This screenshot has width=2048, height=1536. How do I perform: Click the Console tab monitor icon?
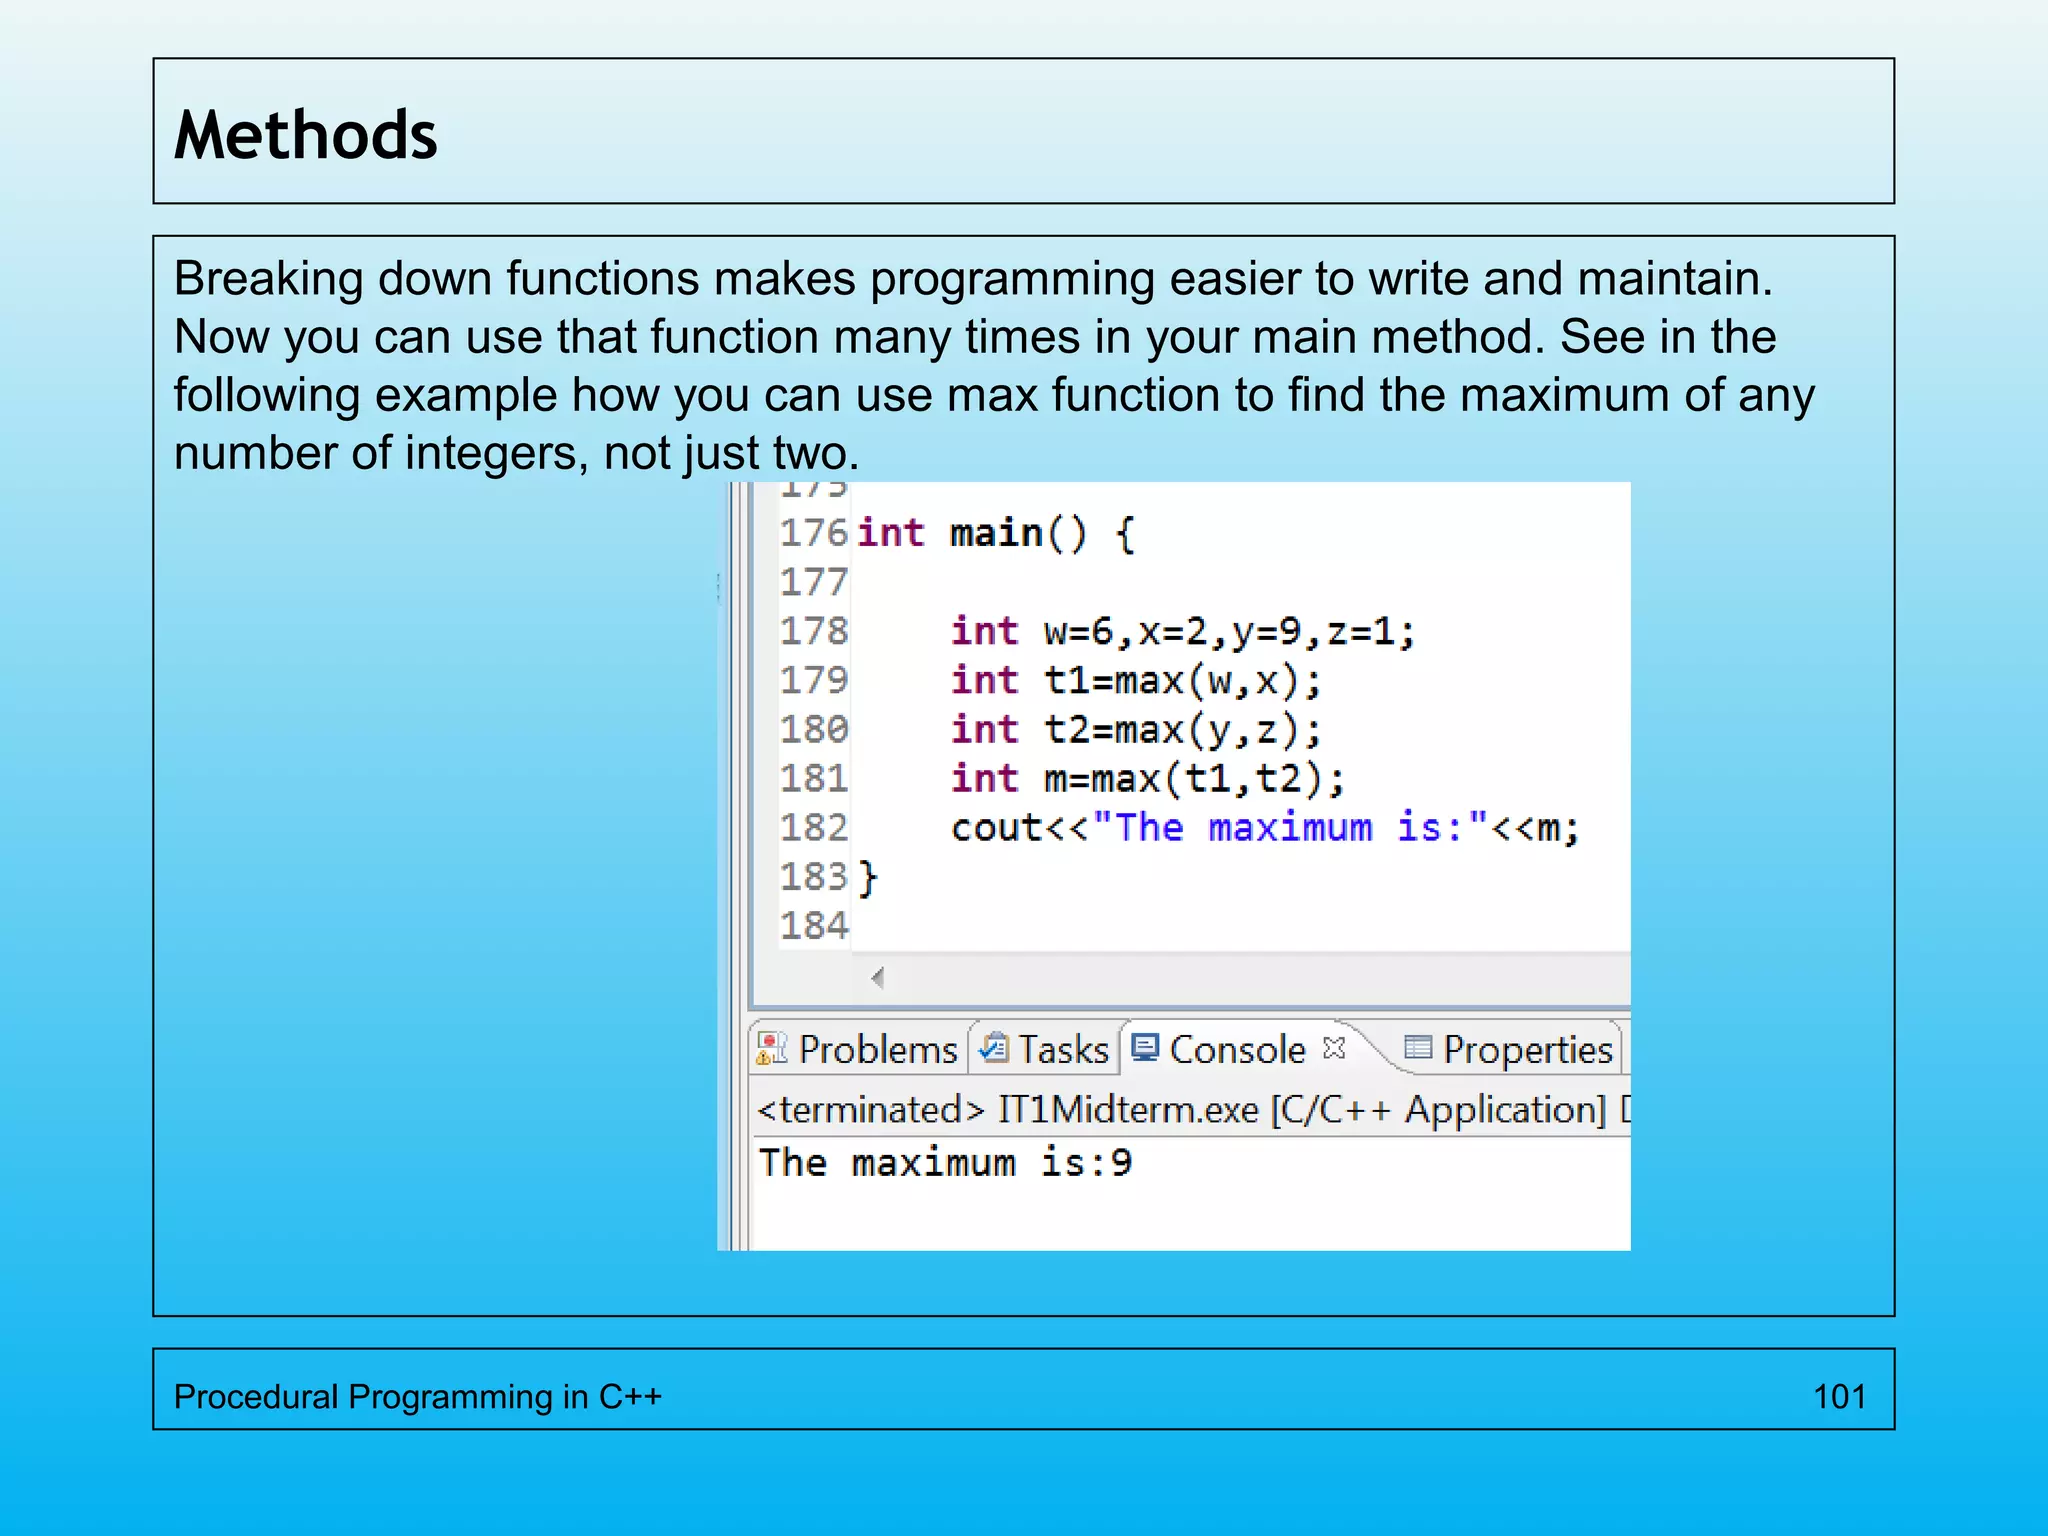[1145, 1046]
